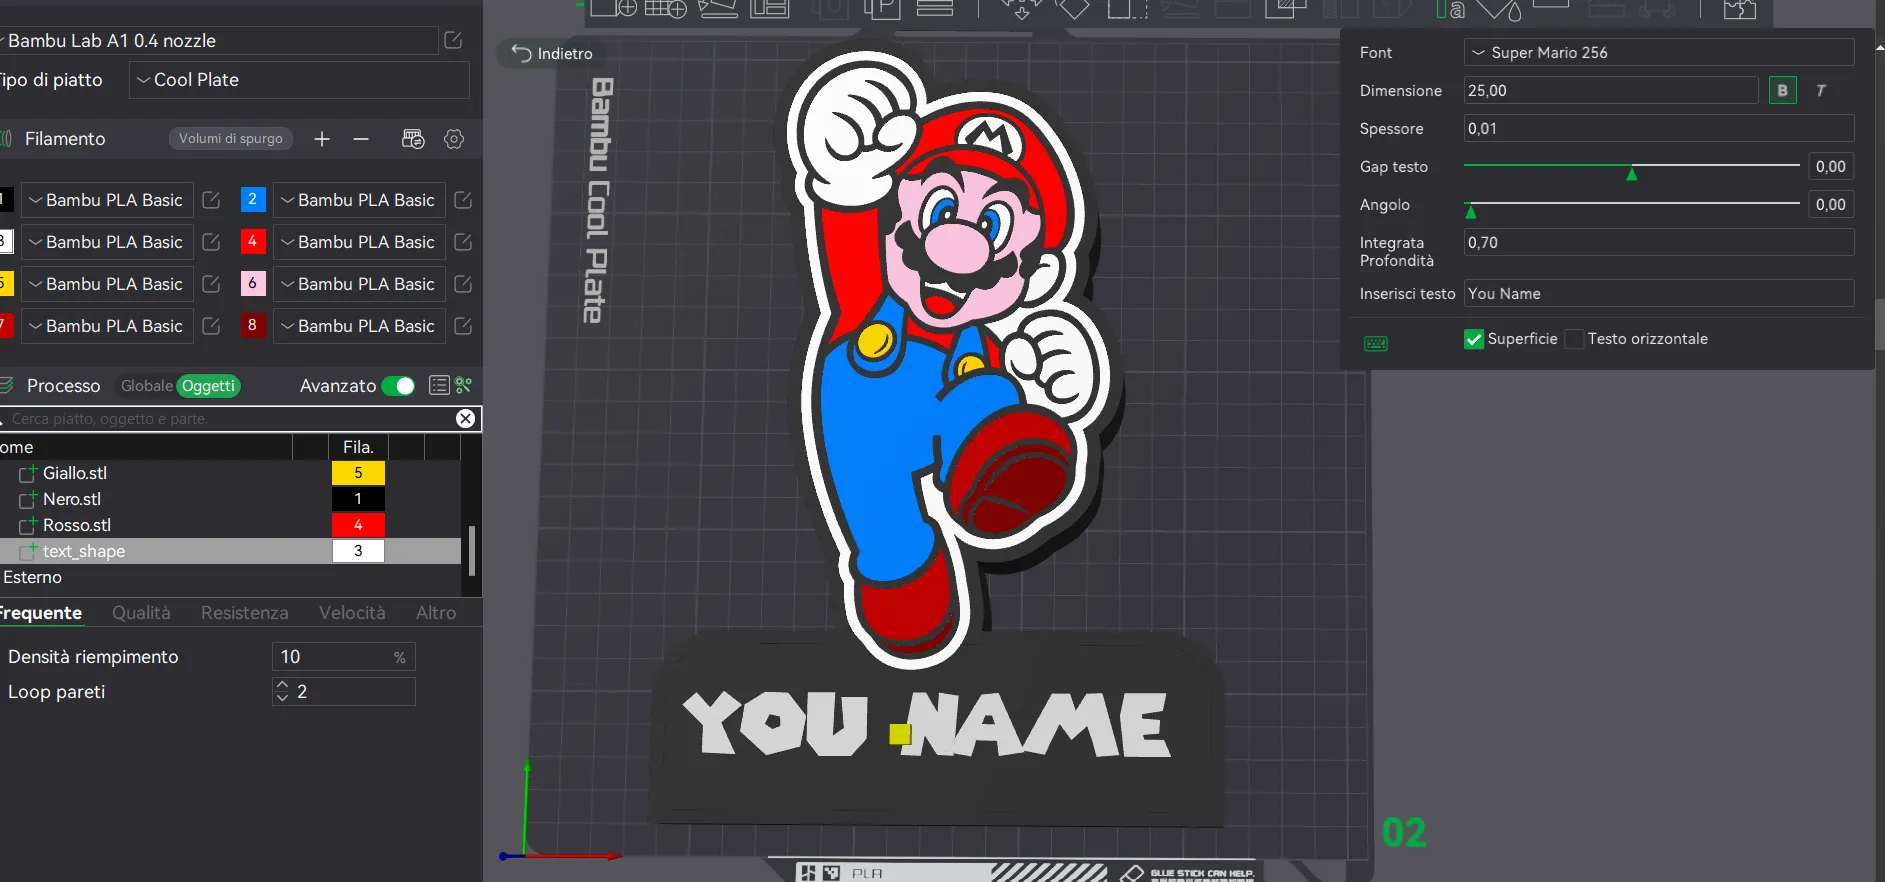The height and width of the screenshot is (882, 1885).
Task: Click the Rosso.stl part icon
Action: (x=28, y=525)
